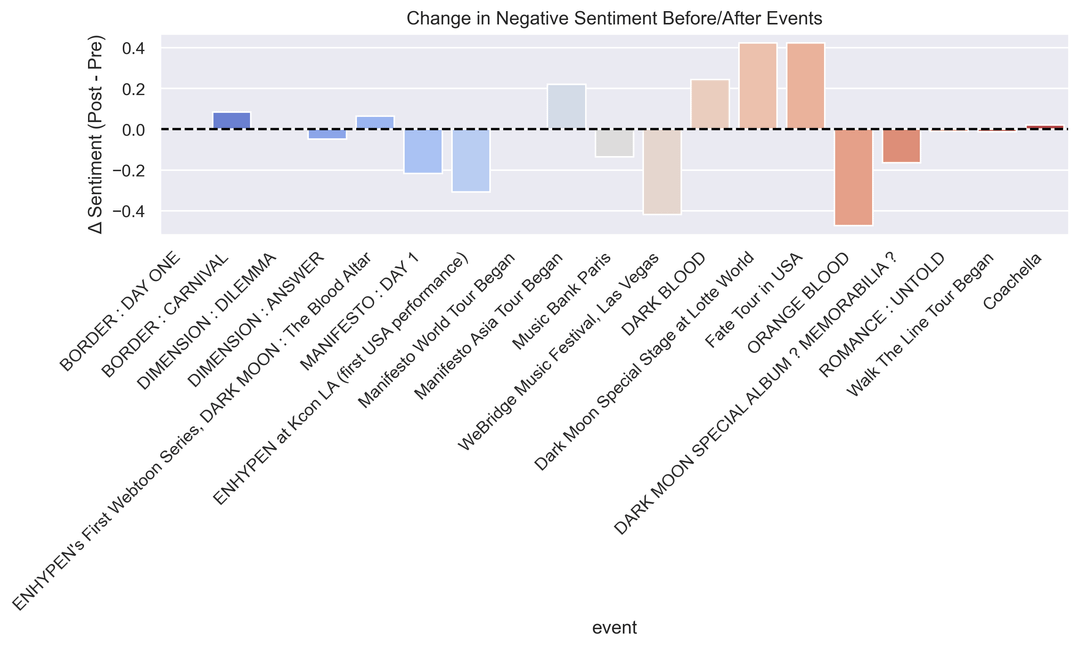The image size is (1080, 648).
Task: Select the DARK MOON SPECIAL ALBUM bar
Action: coord(901,146)
